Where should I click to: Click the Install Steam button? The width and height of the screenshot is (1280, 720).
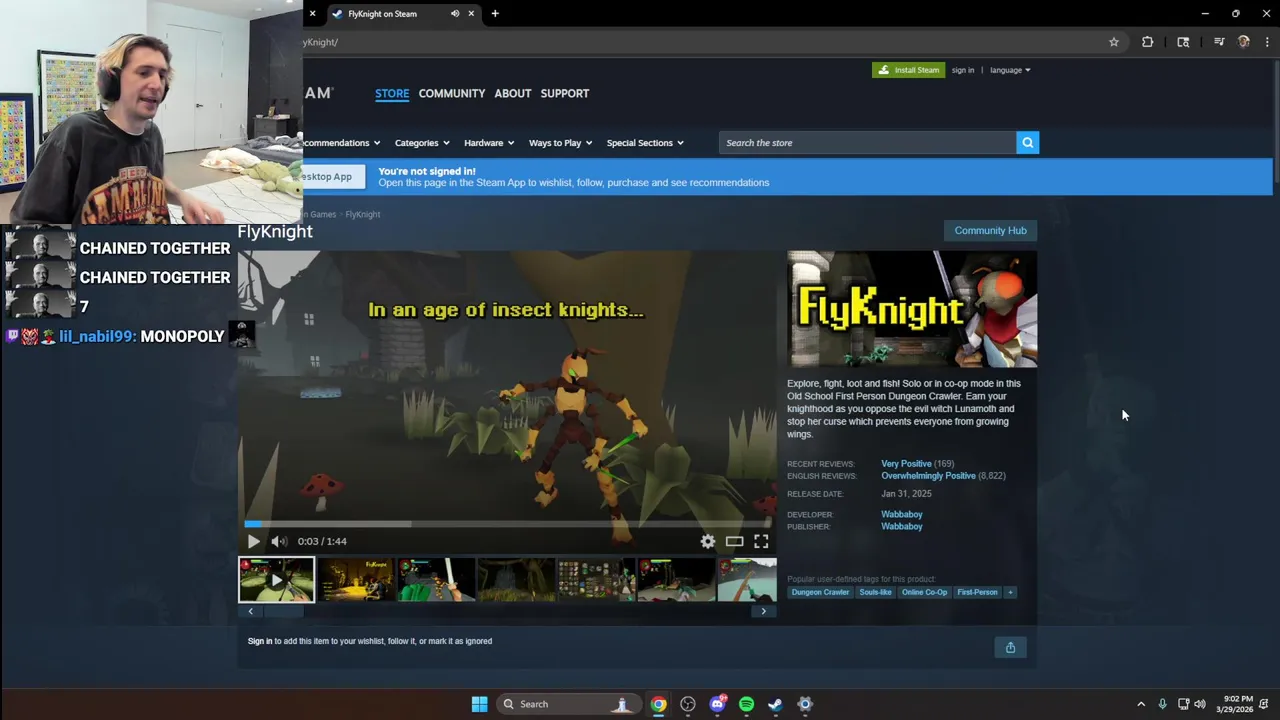point(908,70)
